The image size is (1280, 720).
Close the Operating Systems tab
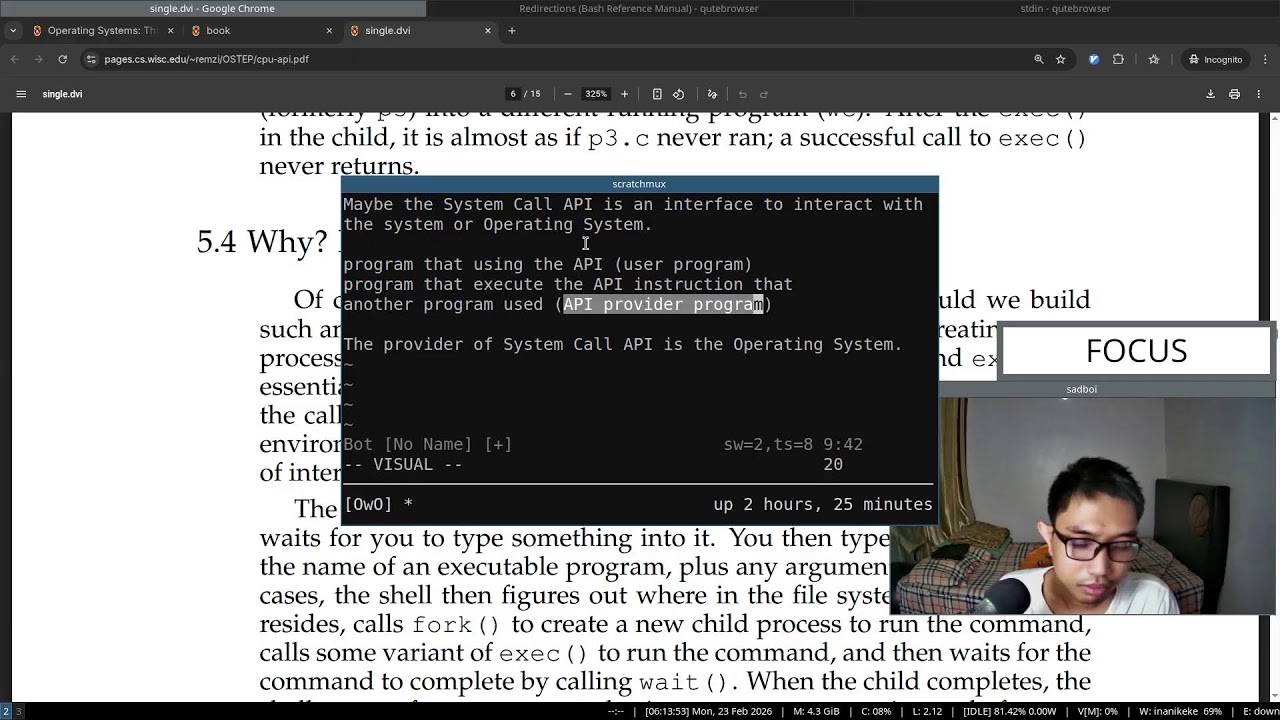pyautogui.click(x=170, y=31)
